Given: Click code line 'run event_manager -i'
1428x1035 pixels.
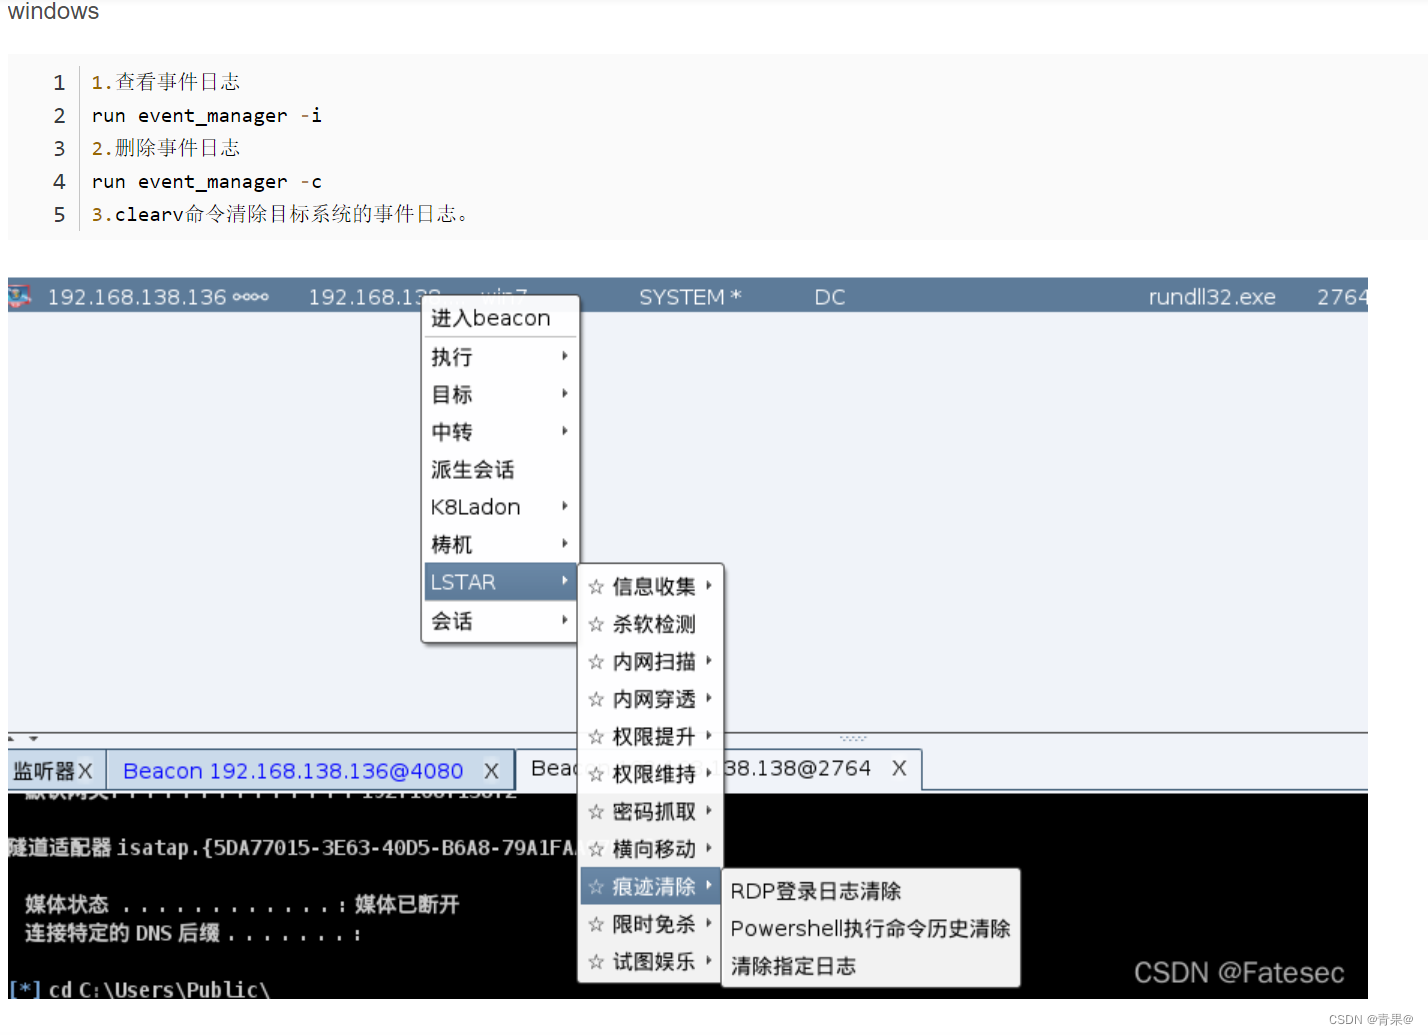Looking at the screenshot, I should click(x=206, y=115).
